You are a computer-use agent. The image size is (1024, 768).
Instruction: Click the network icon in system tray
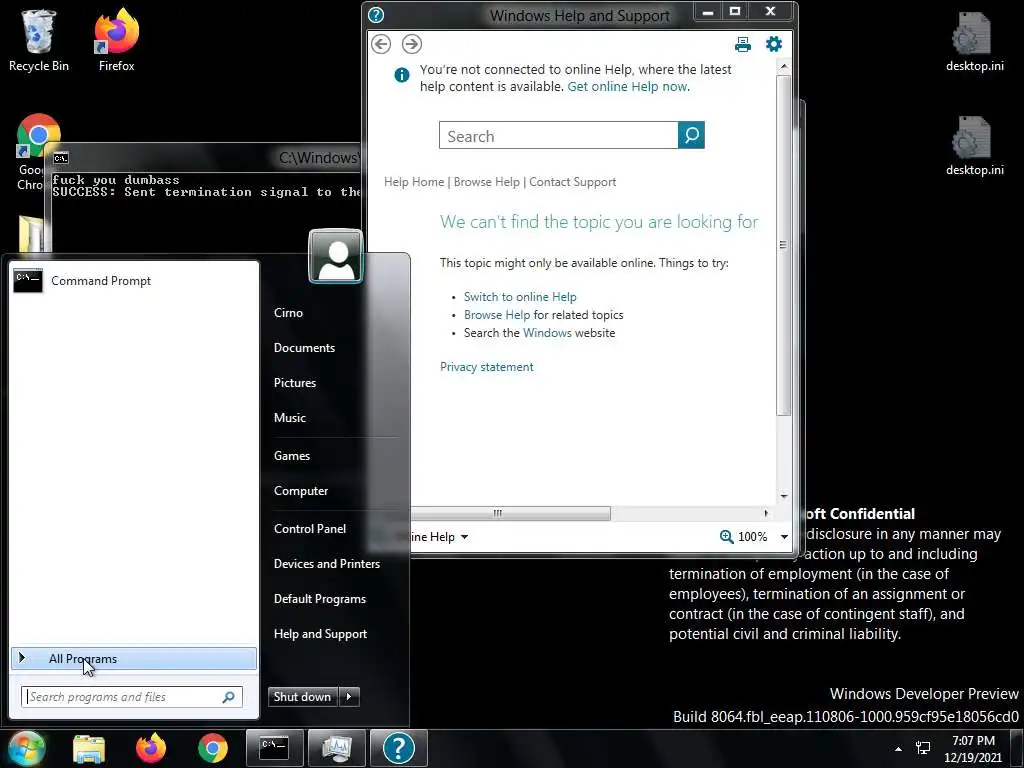923,748
